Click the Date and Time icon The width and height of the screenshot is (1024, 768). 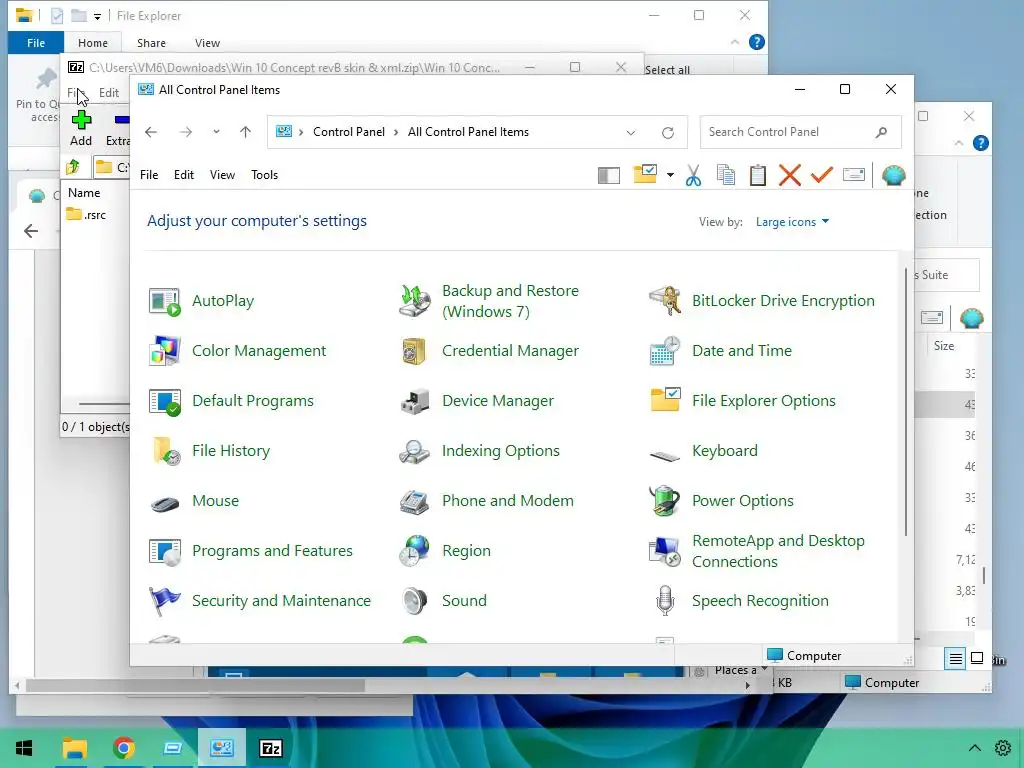tap(664, 351)
